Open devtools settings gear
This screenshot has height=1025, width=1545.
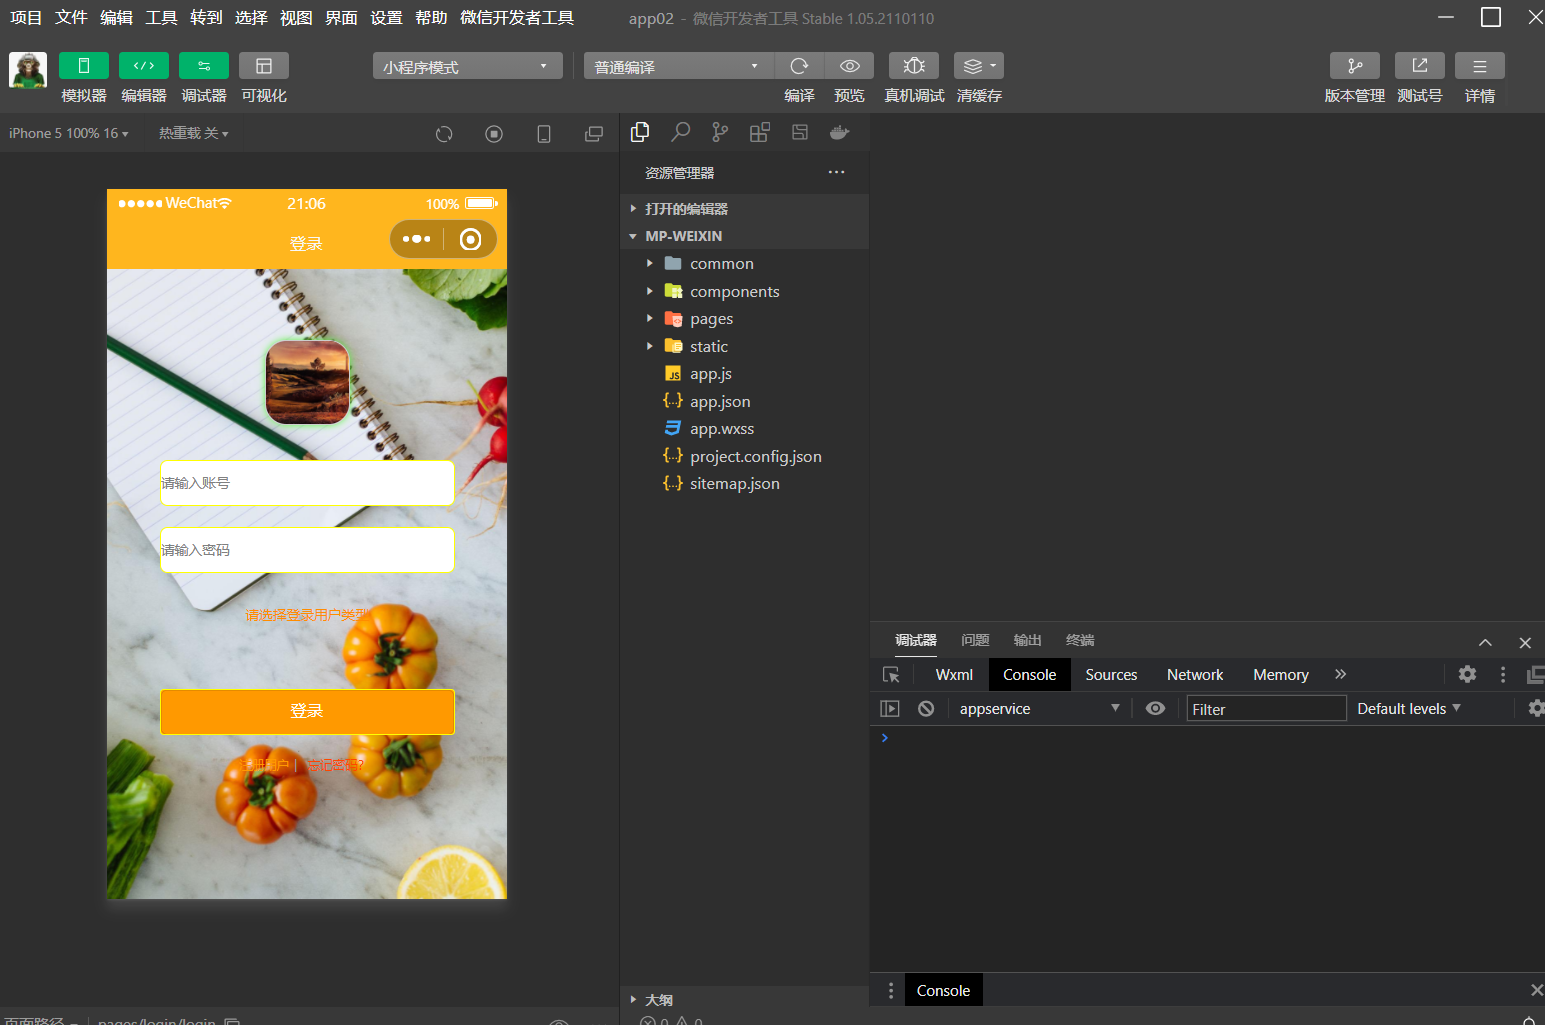coord(1467,675)
